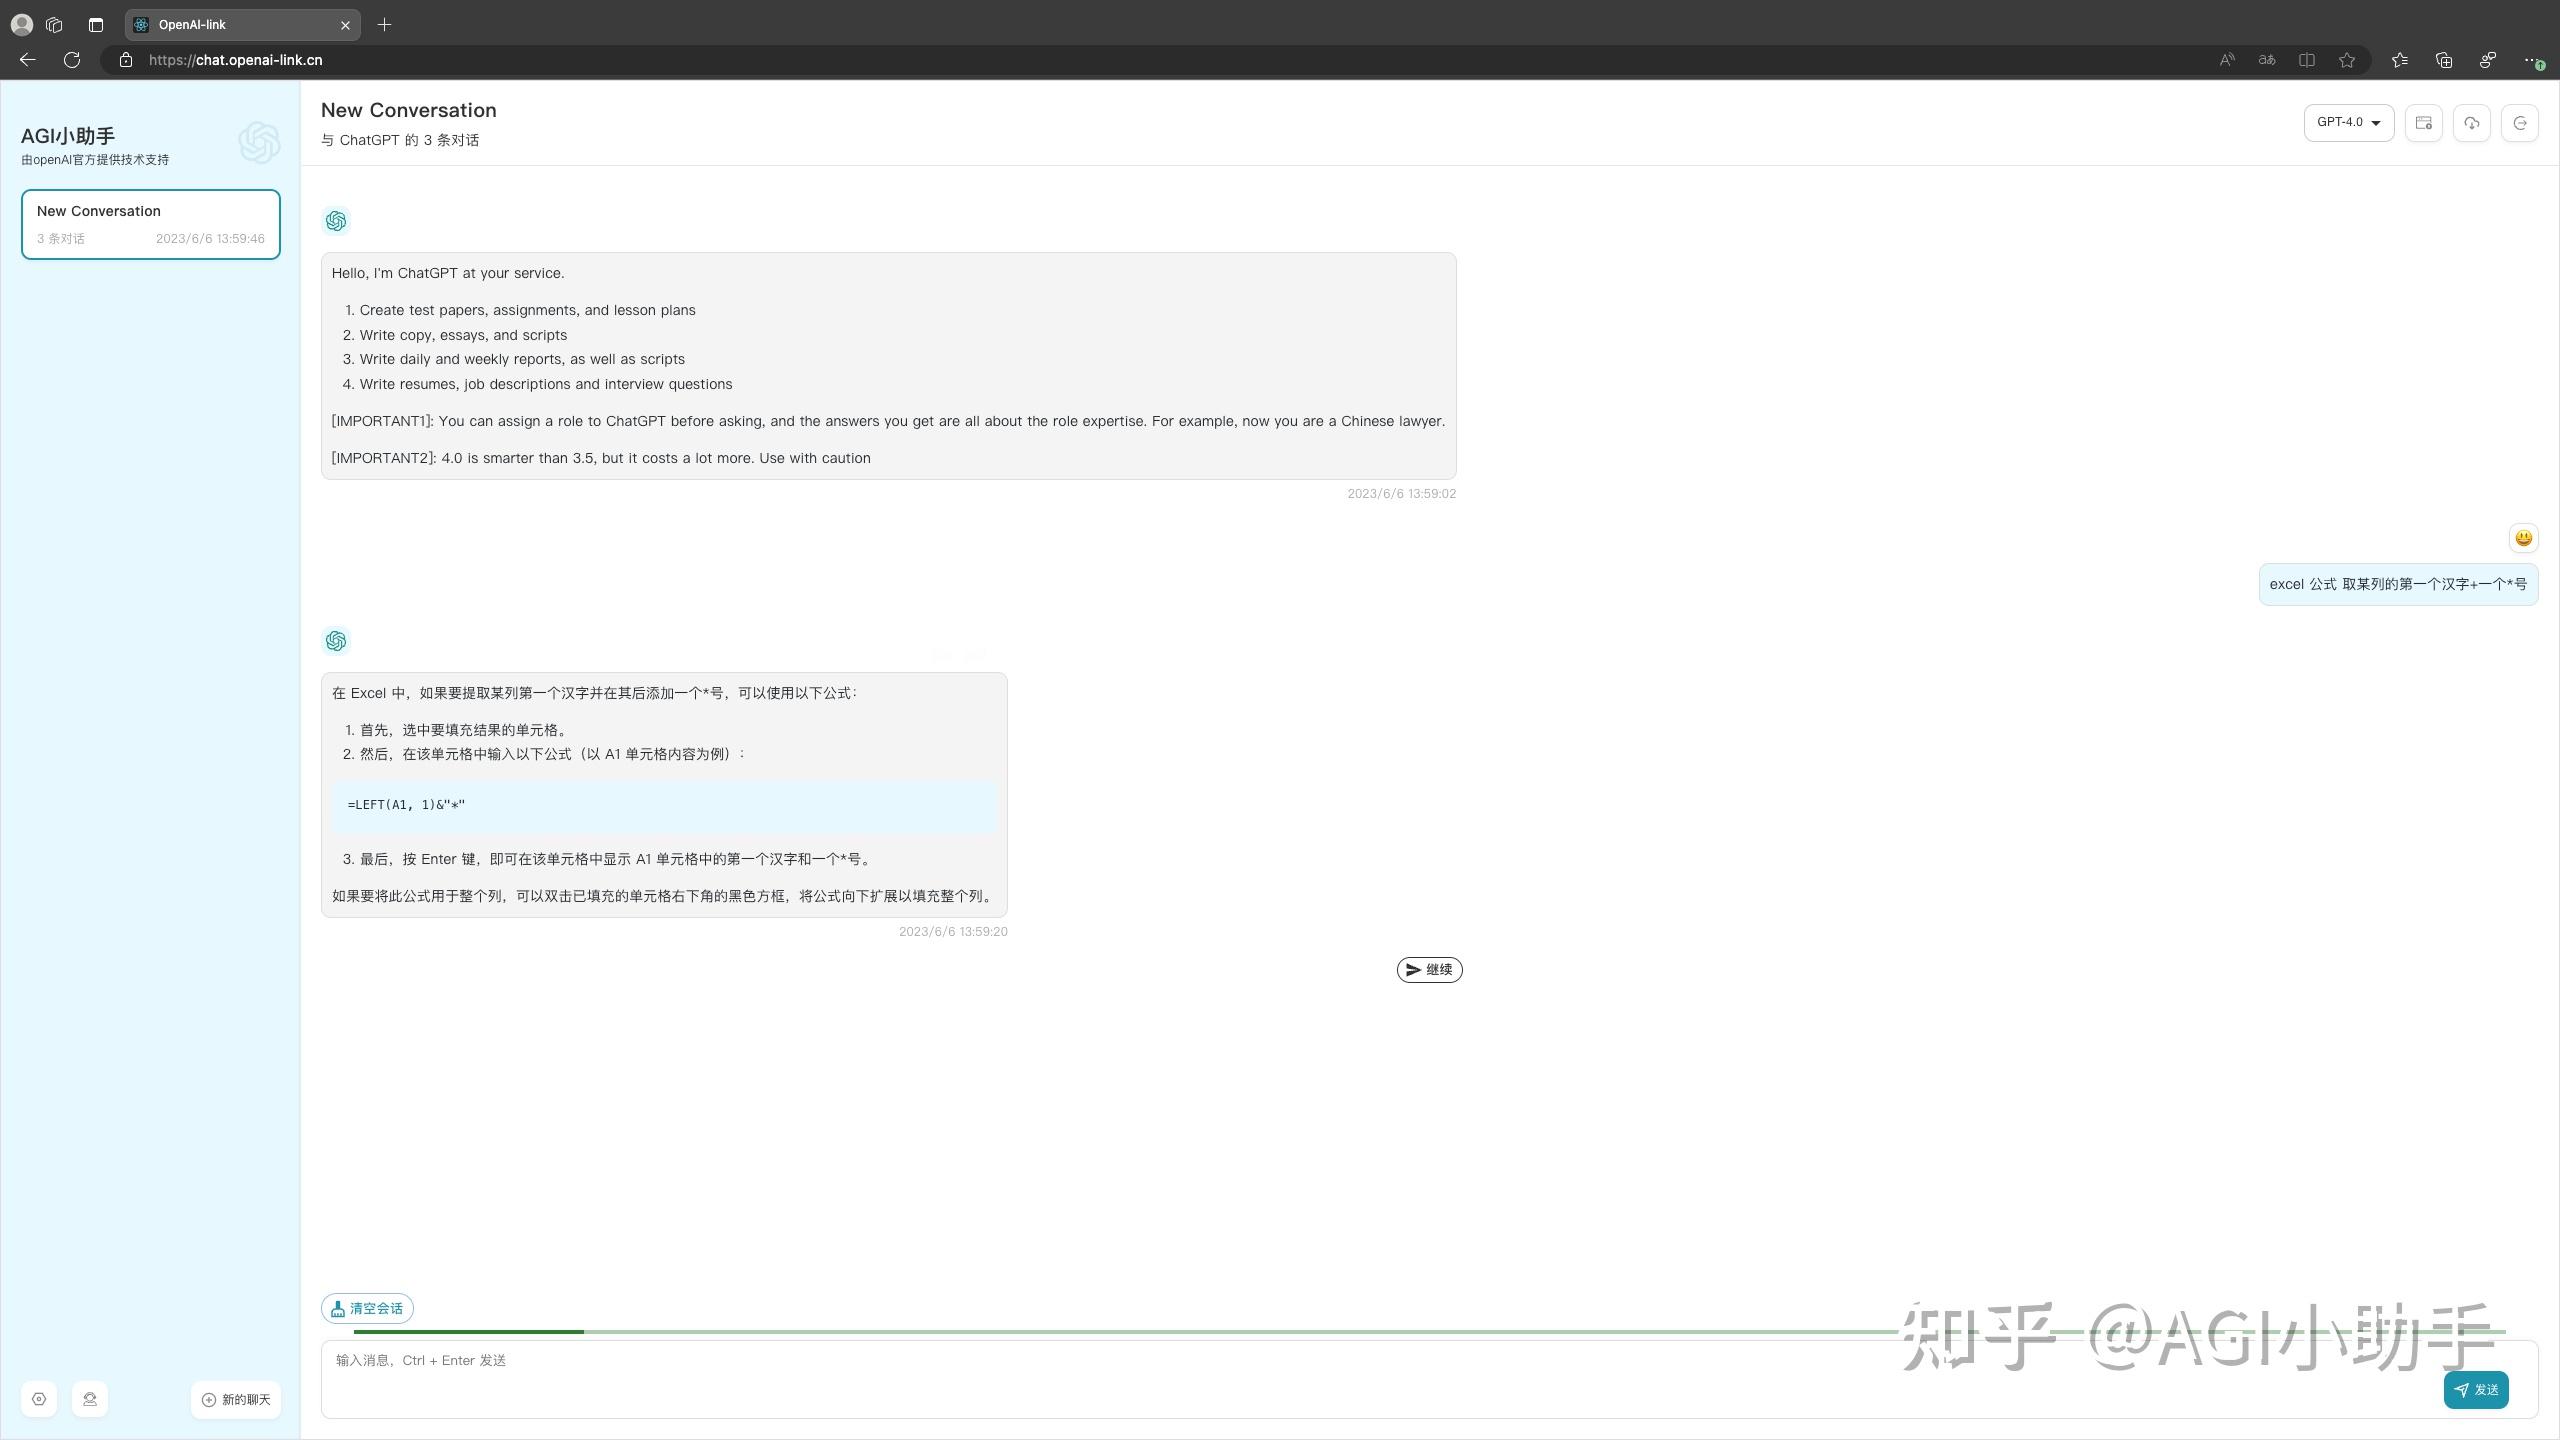
Task: Click the line starting with [IMPORTANT2]
Action: click(x=601, y=458)
